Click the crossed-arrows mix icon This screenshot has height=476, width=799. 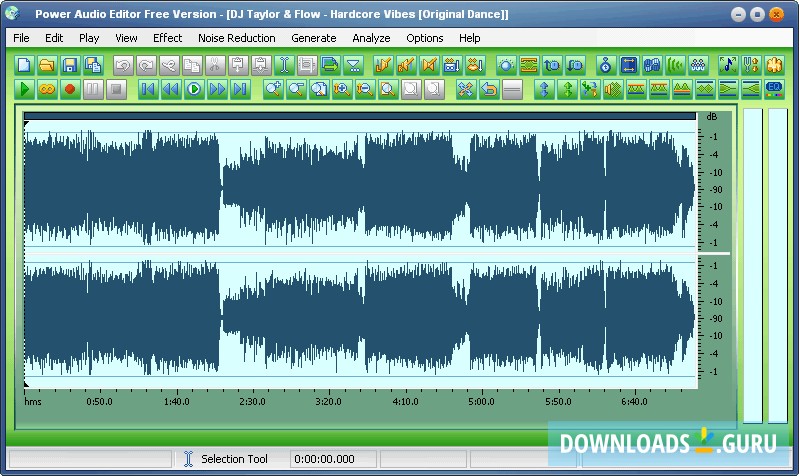click(x=466, y=89)
